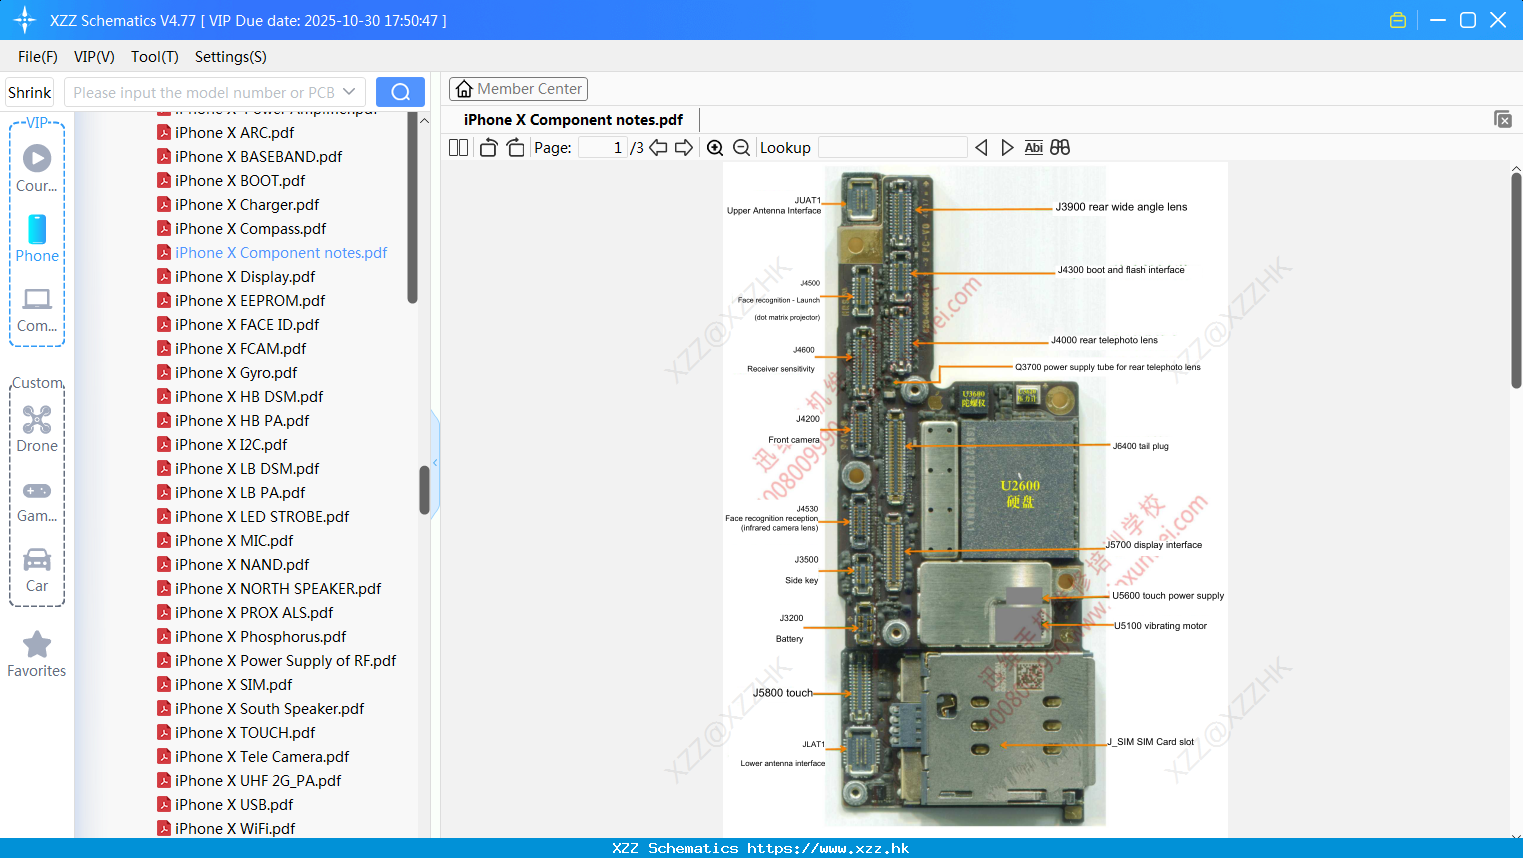Screen dimensions: 1523x858
Task: Open iPhone X EEPROM.pdf
Action: pos(241,300)
